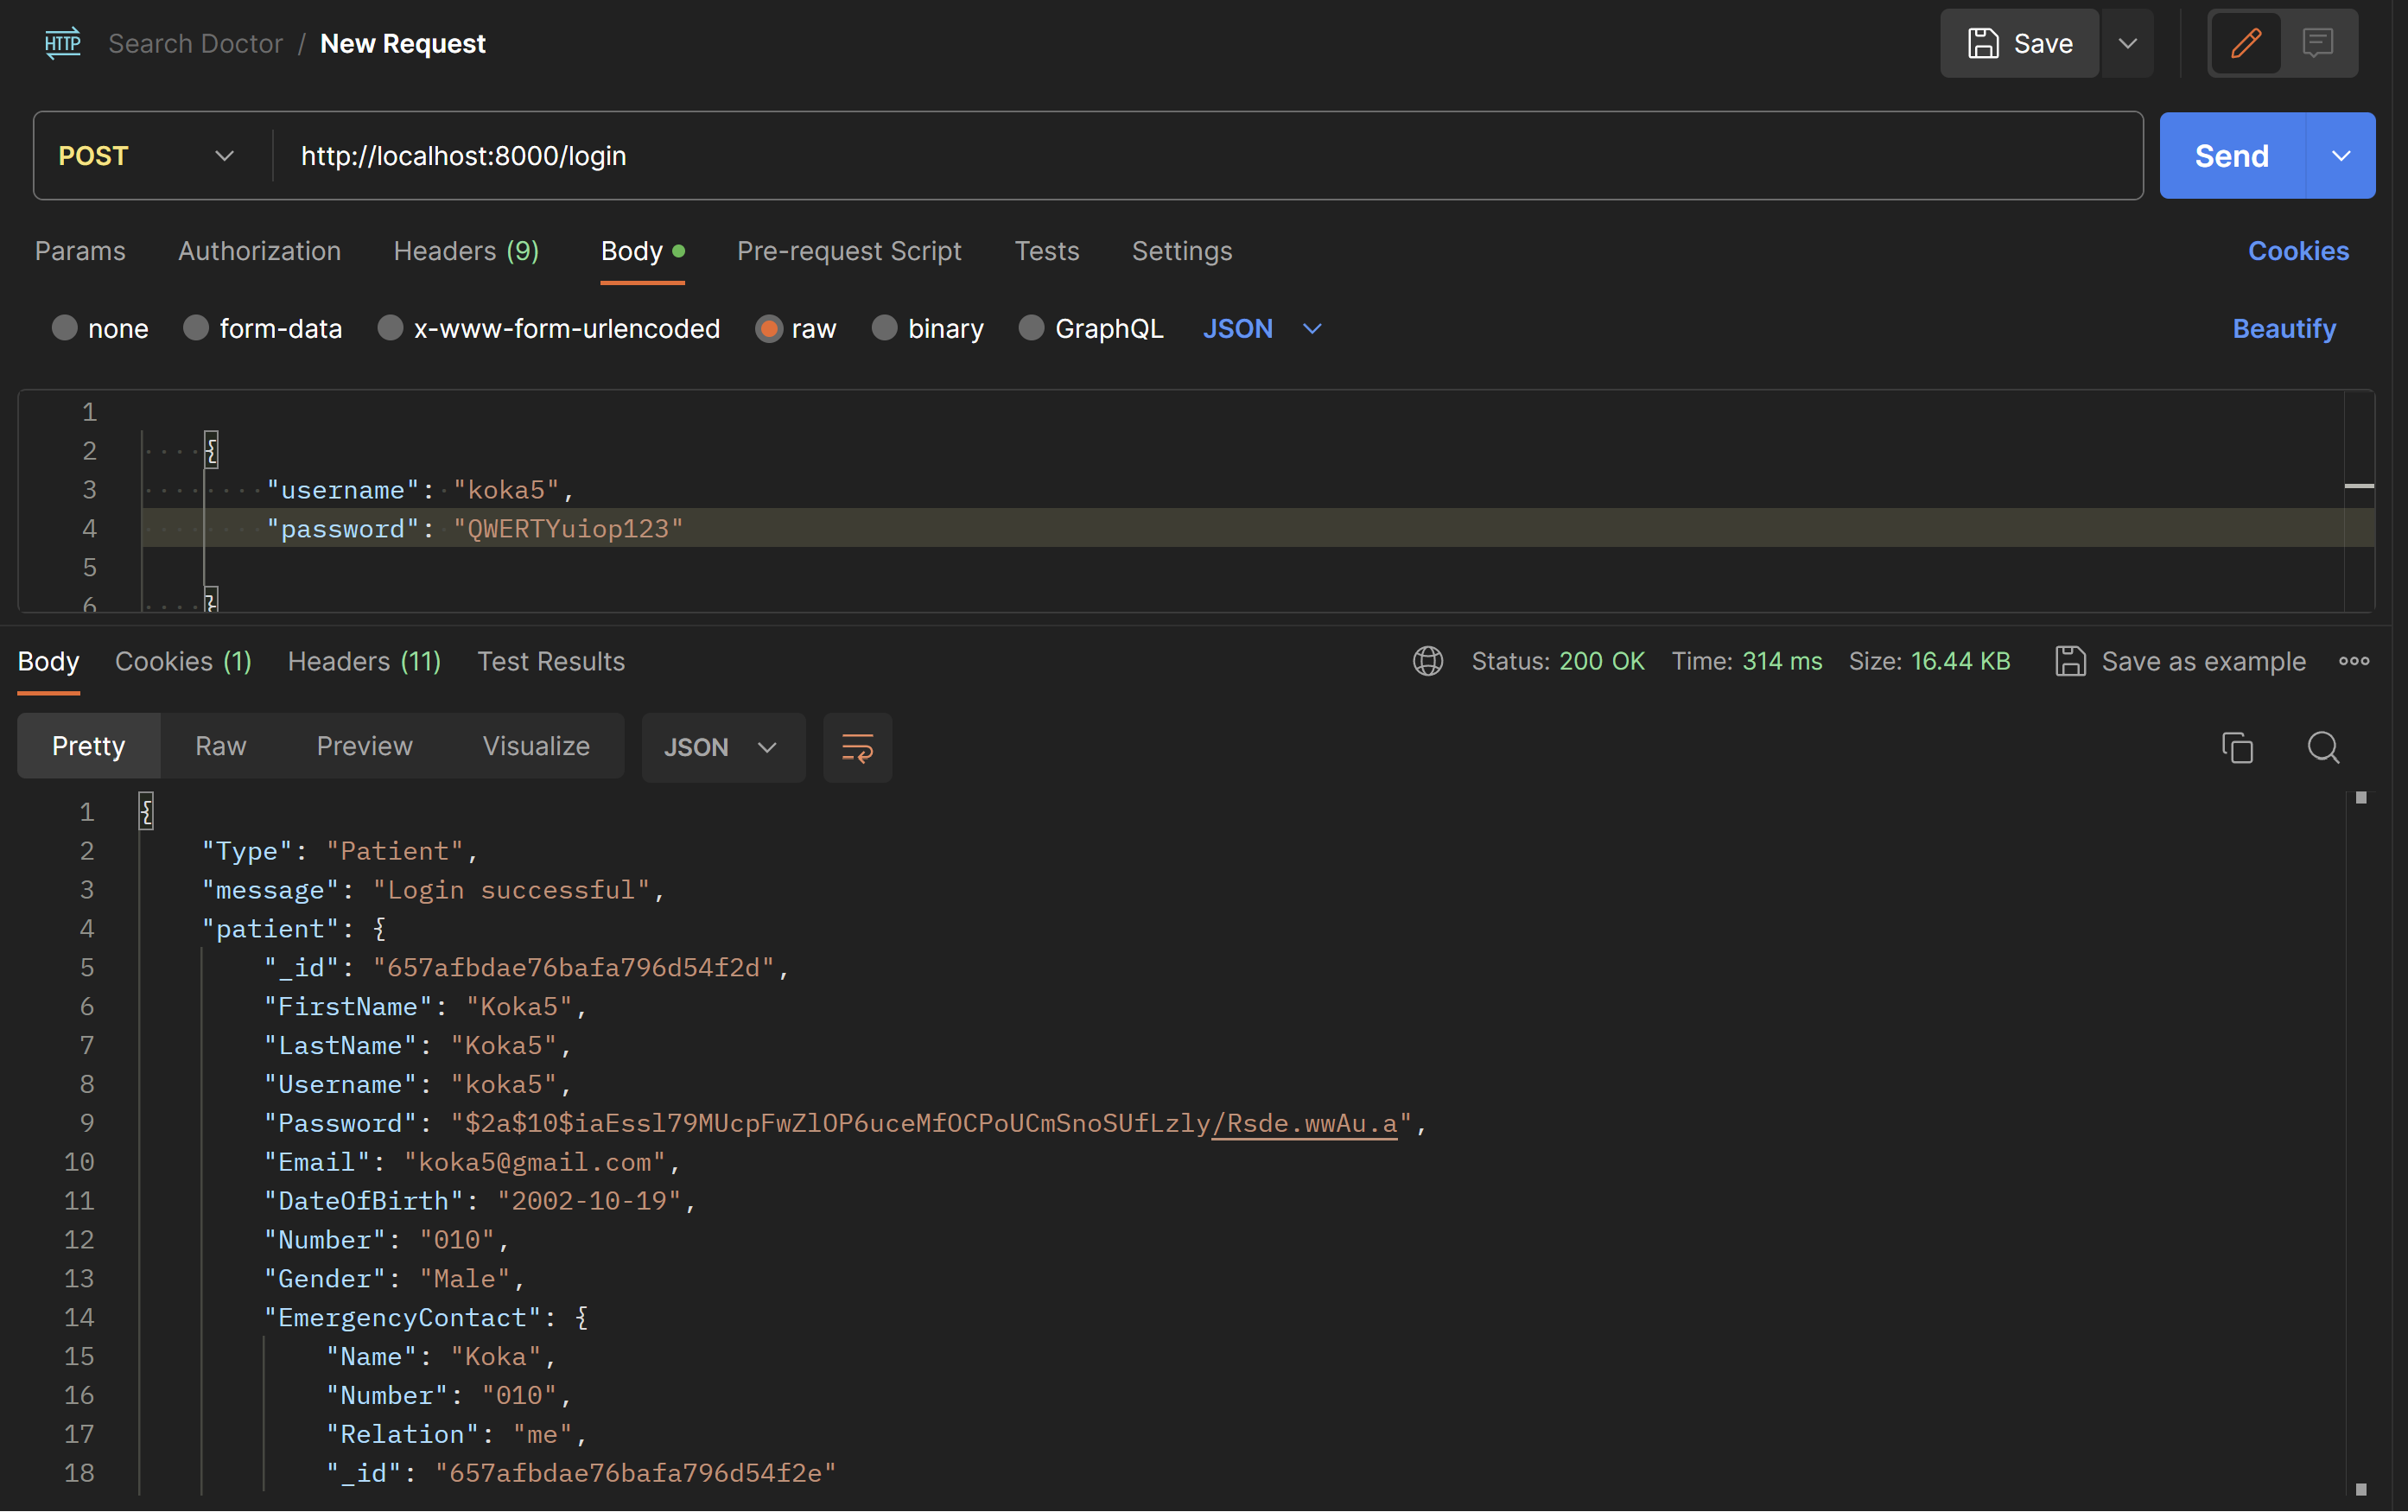Image resolution: width=2408 pixels, height=1512 pixels.
Task: Click the "Login successful" message value
Action: (x=511, y=889)
